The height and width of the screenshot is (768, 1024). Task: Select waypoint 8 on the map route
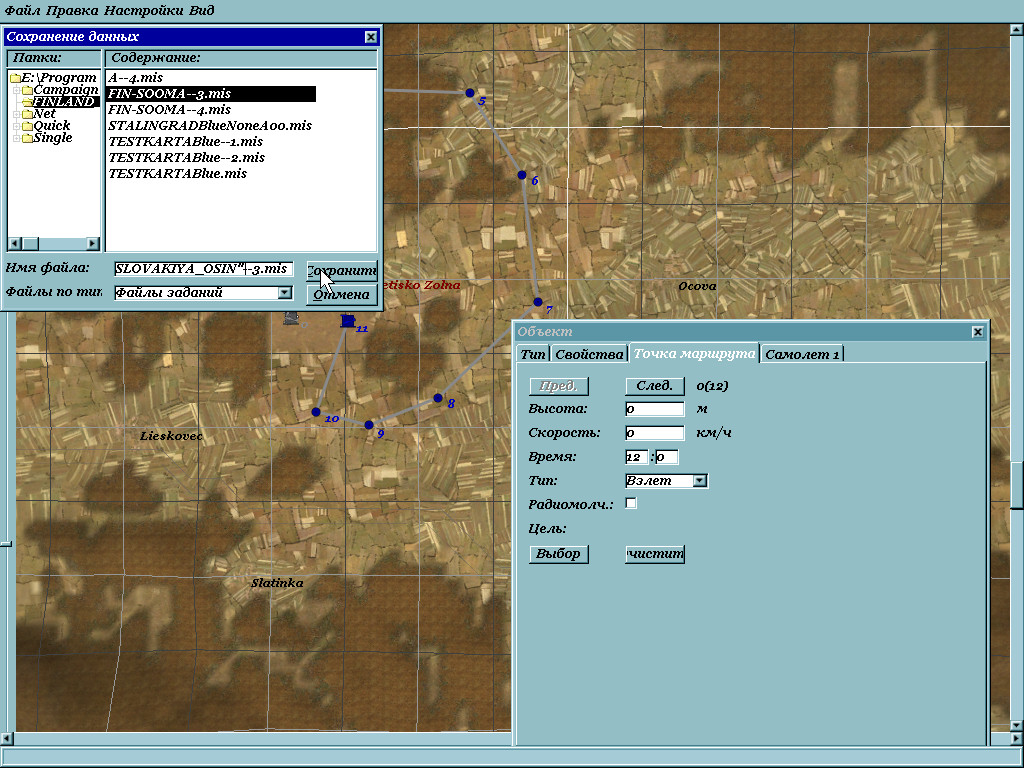(x=438, y=398)
